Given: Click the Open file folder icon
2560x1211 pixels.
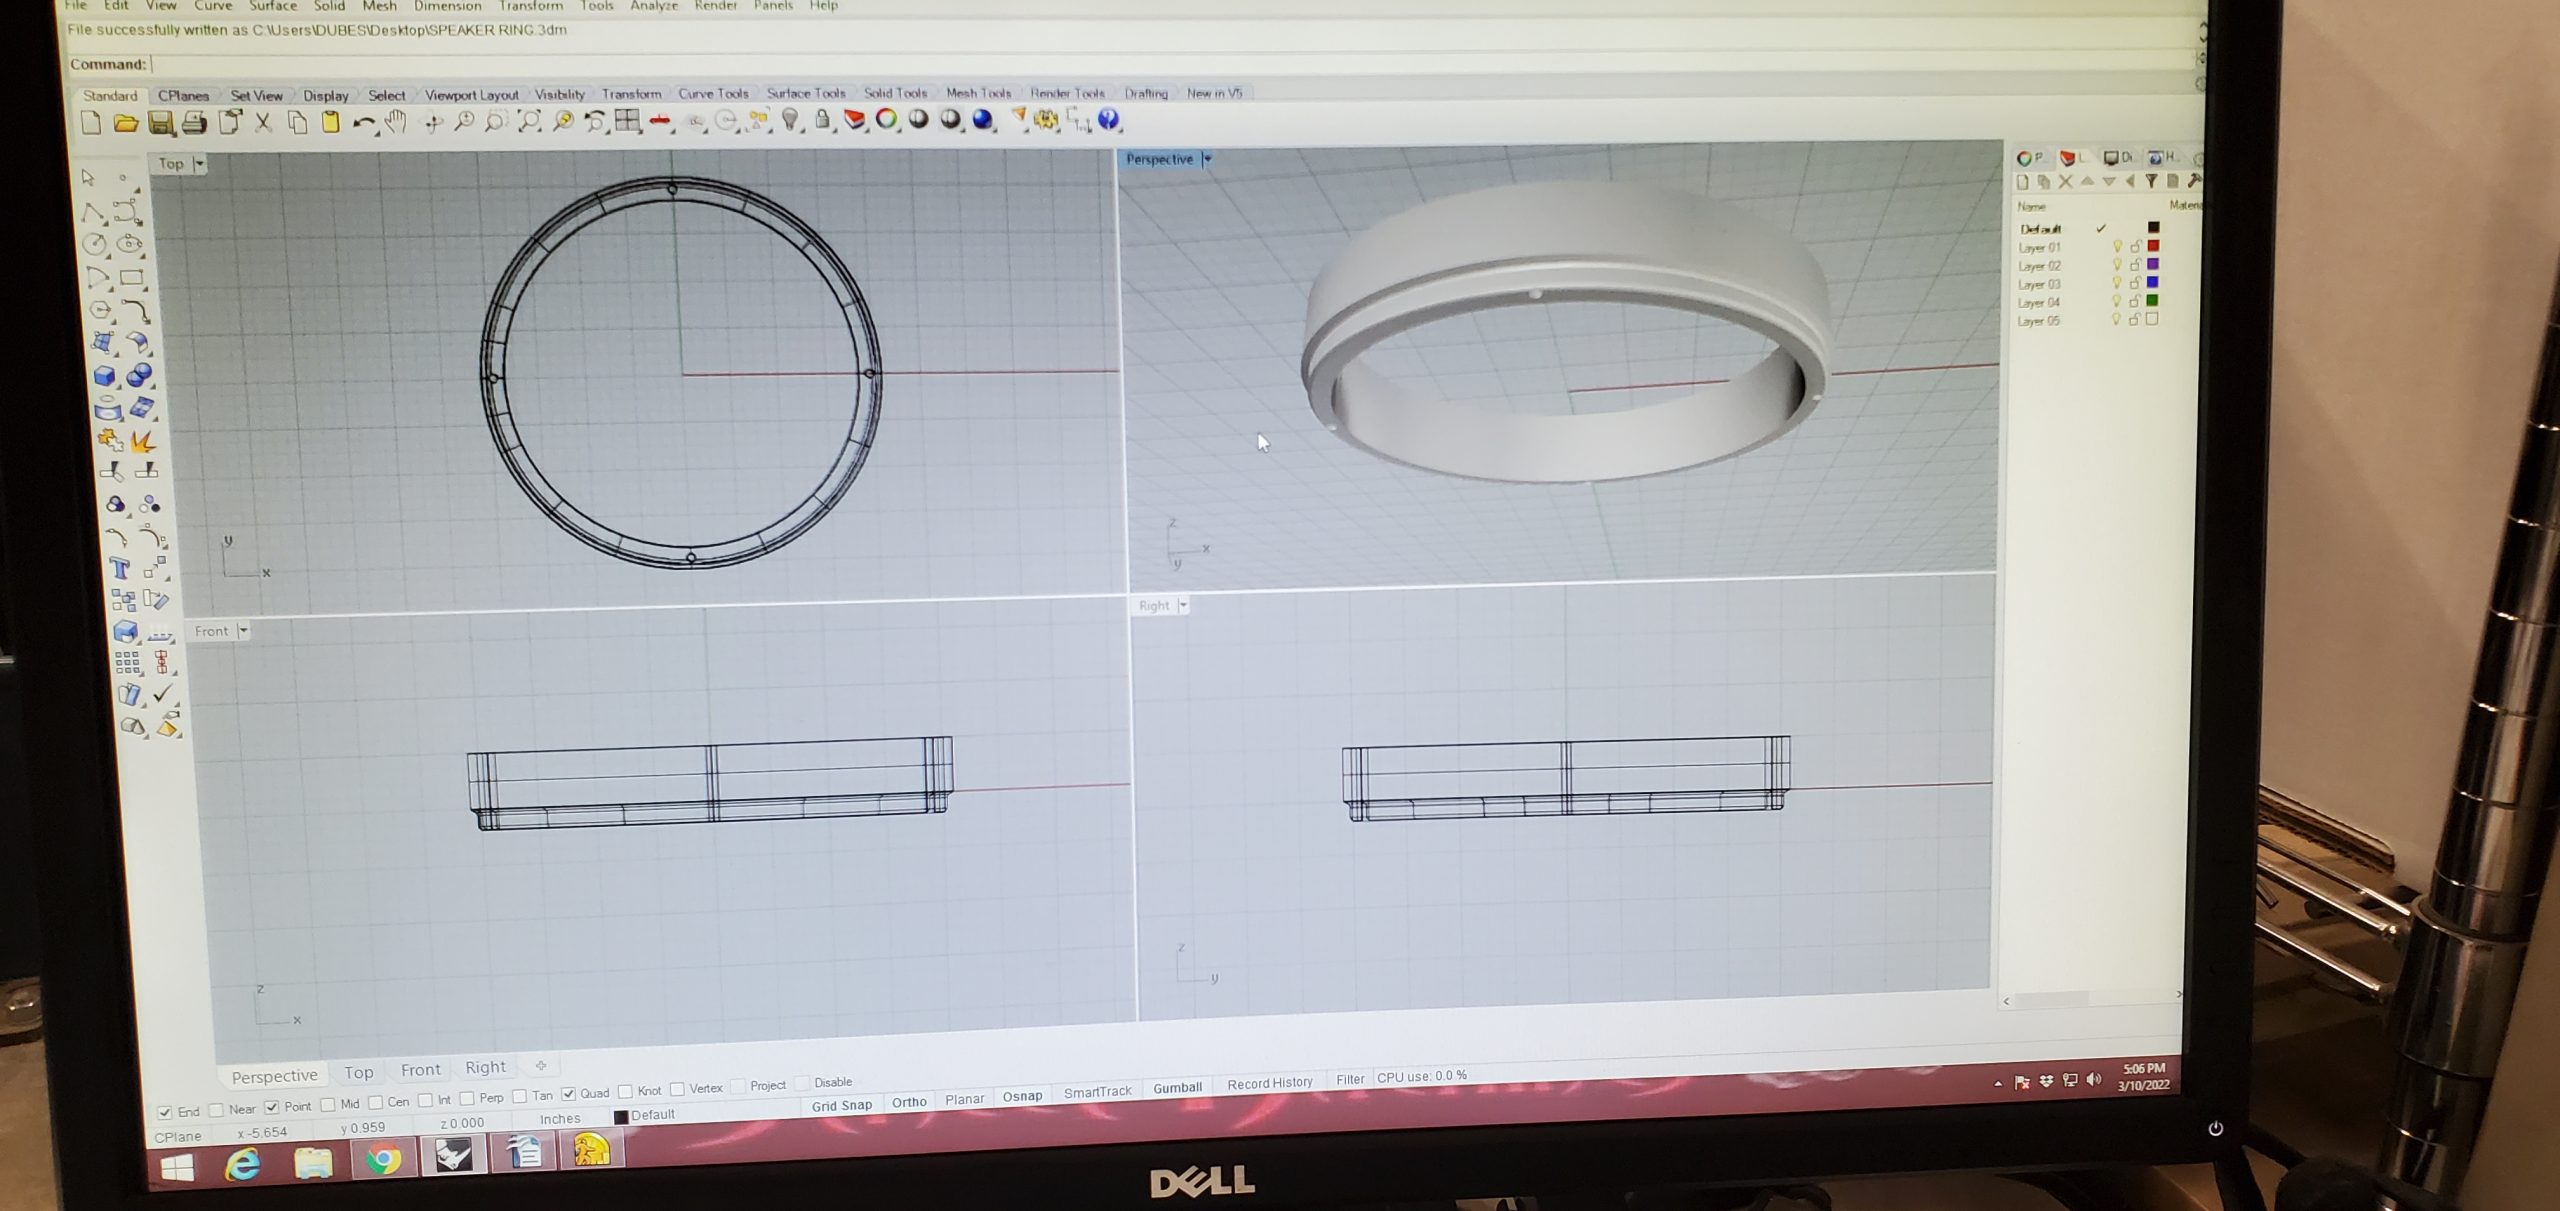Looking at the screenshot, I should click(x=126, y=123).
